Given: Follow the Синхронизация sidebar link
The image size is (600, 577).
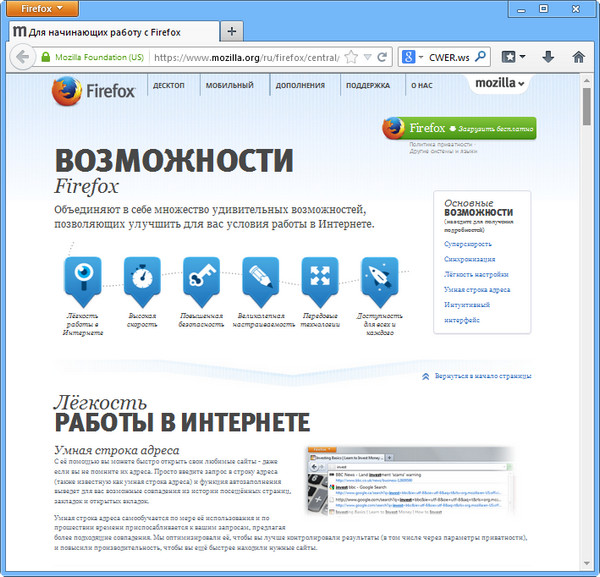Looking at the screenshot, I should 470,259.
